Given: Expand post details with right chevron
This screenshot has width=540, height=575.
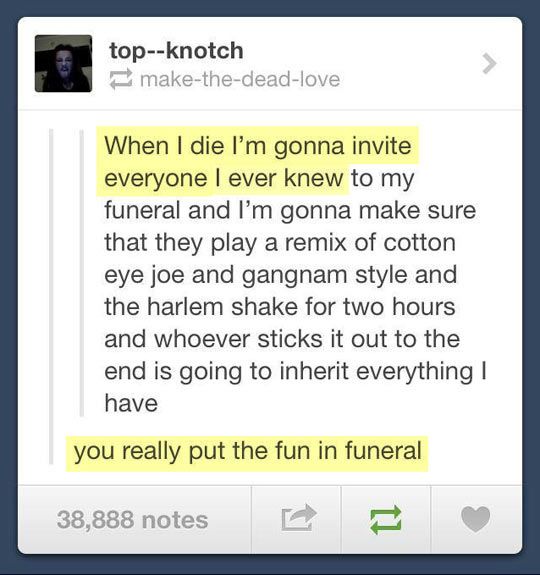Looking at the screenshot, I should 489,63.
